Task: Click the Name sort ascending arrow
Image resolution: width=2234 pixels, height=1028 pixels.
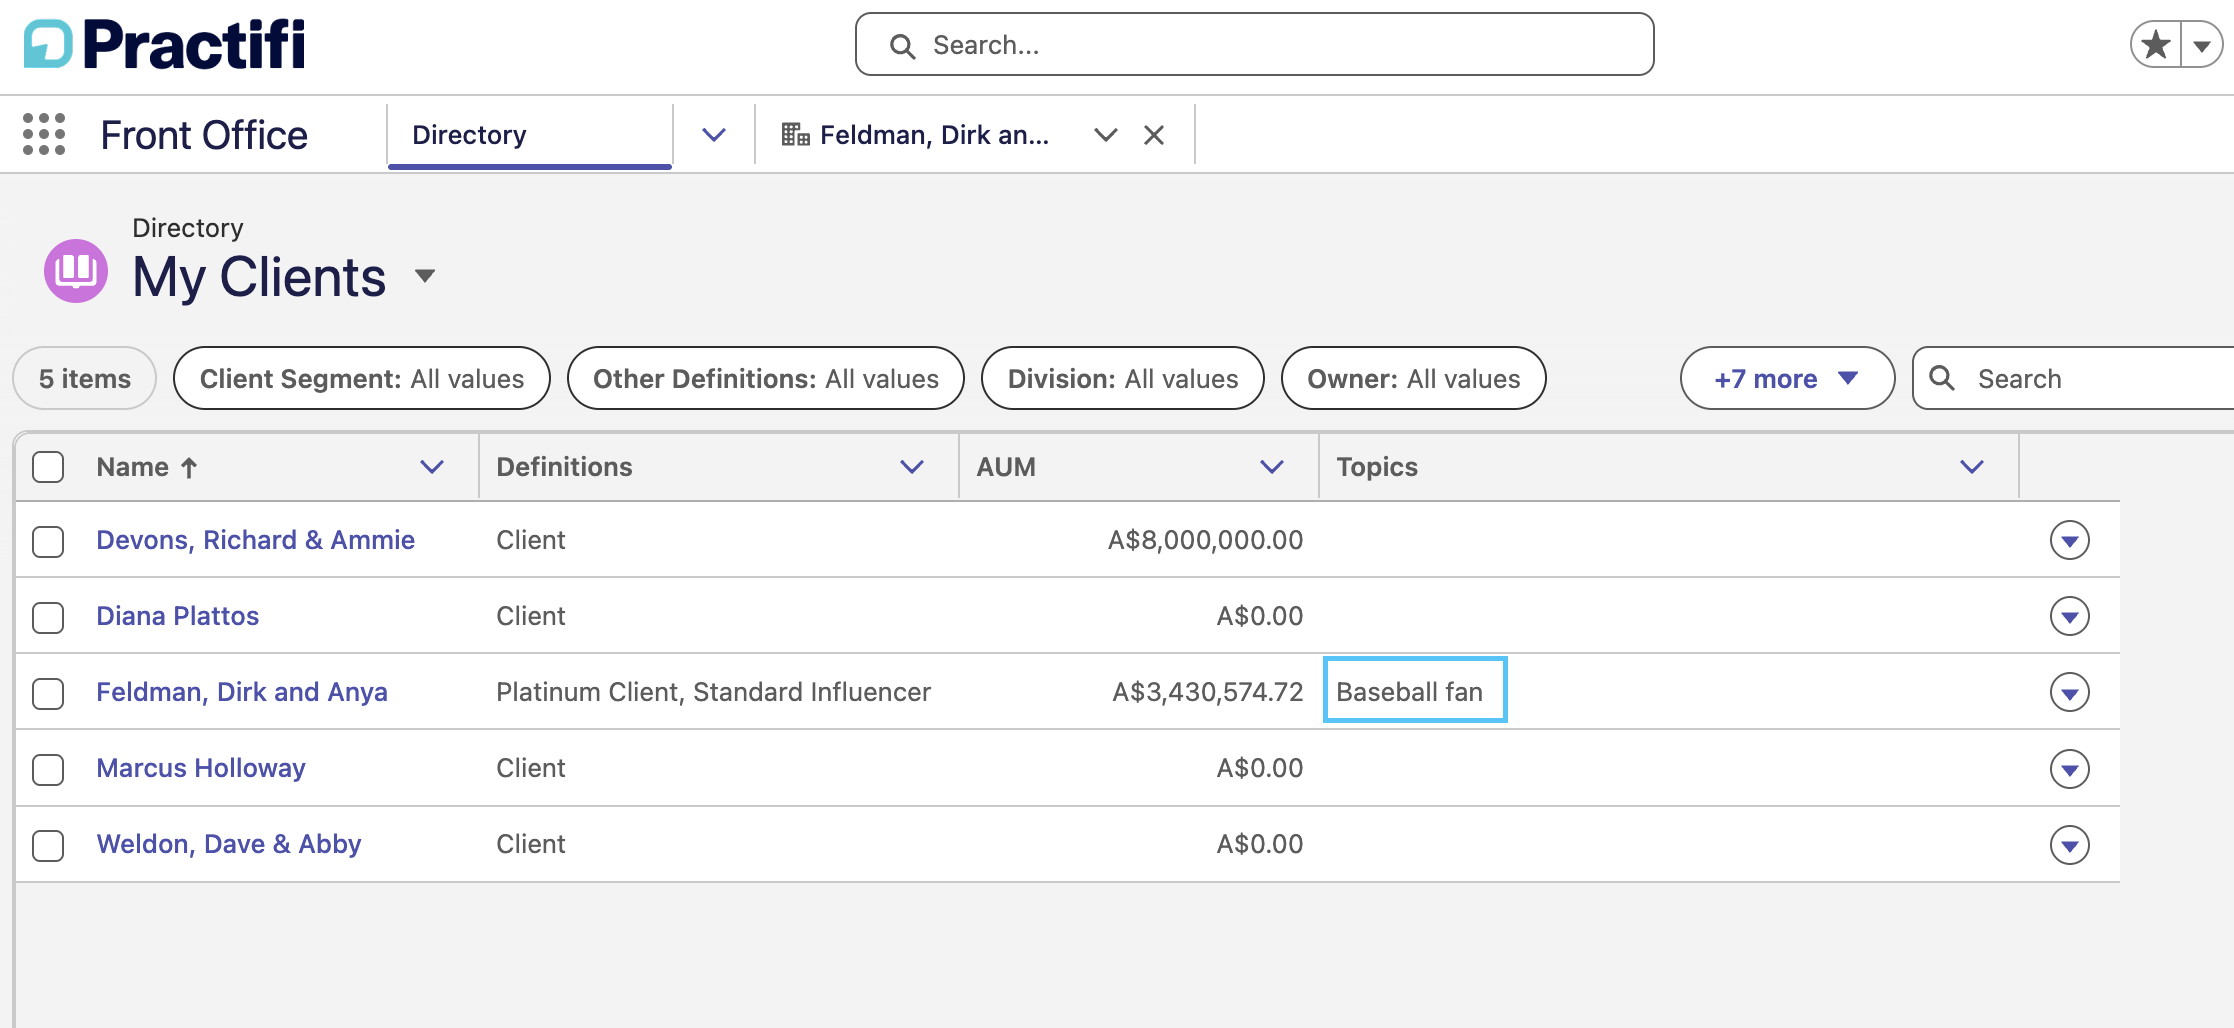Action: tap(189, 468)
